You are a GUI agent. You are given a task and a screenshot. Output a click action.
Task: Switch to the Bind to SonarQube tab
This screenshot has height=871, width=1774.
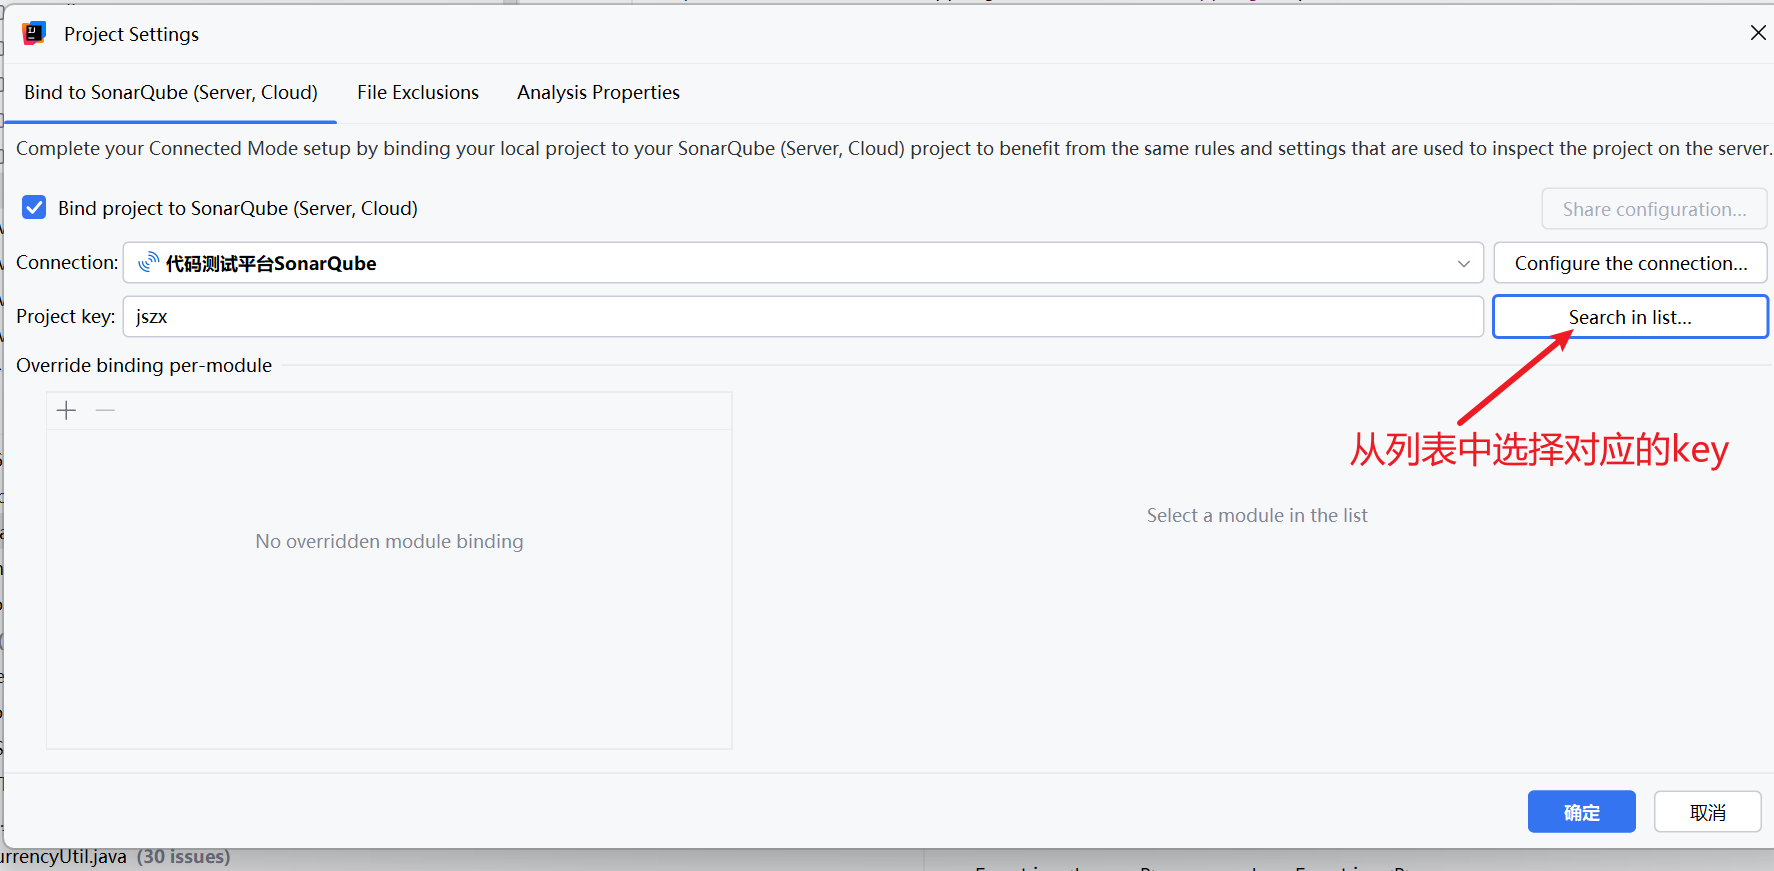coord(171,92)
